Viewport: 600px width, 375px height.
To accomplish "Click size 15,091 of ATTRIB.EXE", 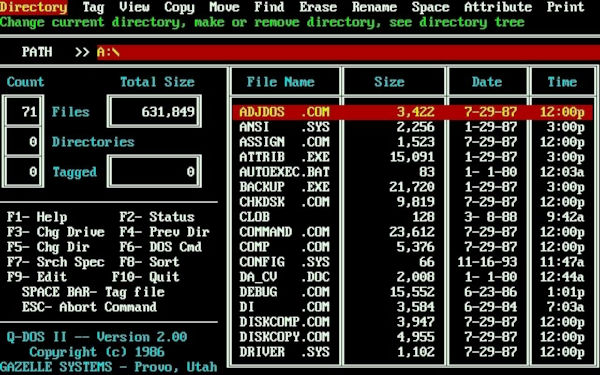I will tap(412, 157).
